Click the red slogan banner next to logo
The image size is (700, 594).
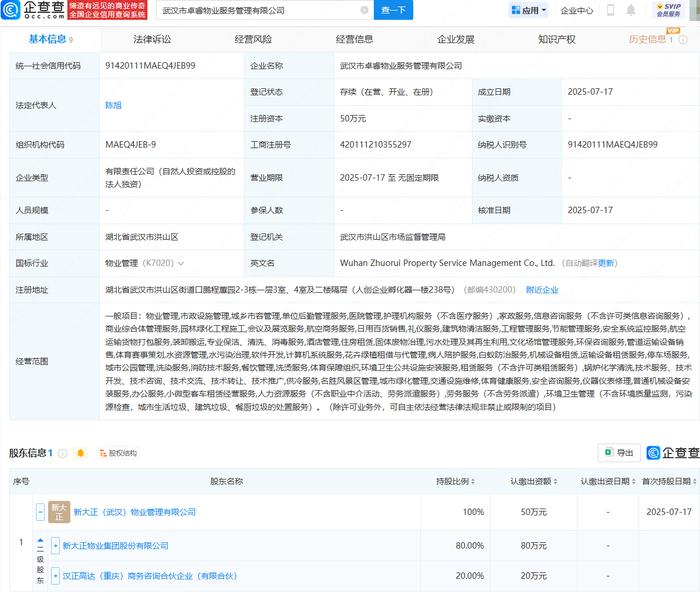tap(107, 10)
